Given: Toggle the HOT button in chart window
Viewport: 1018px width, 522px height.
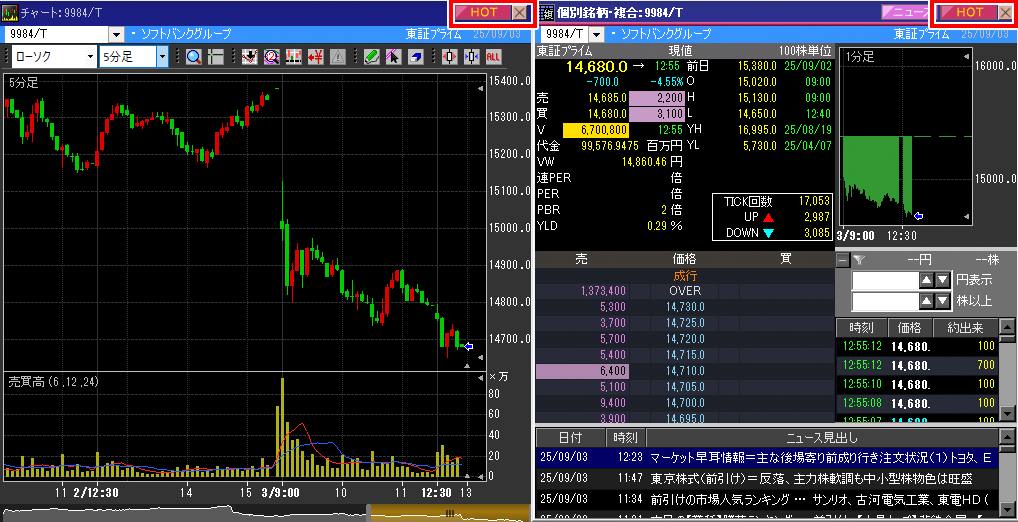Looking at the screenshot, I should (483, 12).
